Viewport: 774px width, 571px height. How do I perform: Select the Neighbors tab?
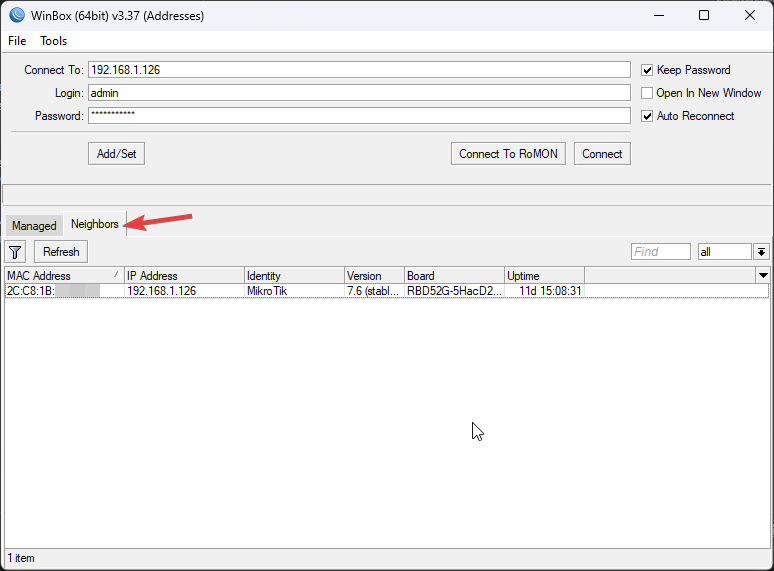tap(95, 224)
